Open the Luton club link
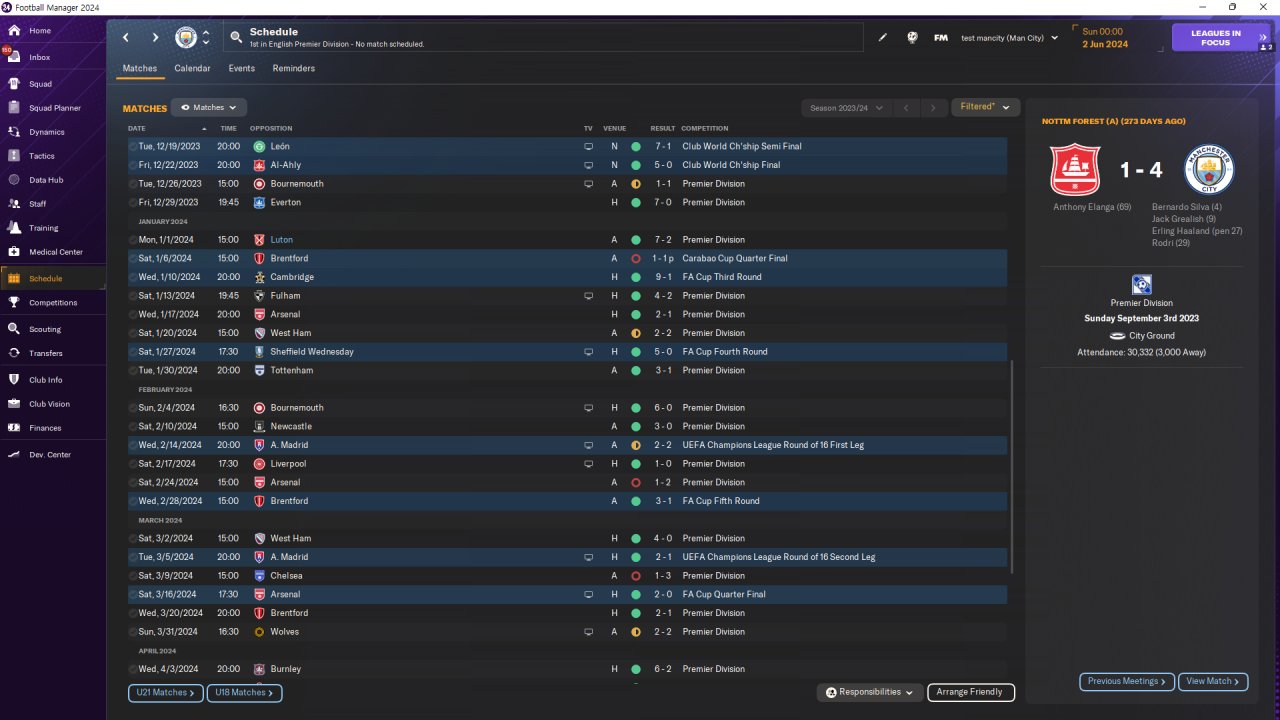This screenshot has width=1280, height=720. click(282, 240)
